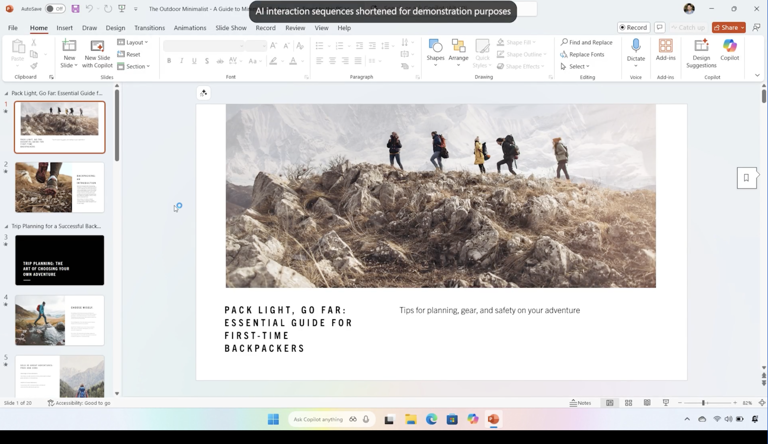This screenshot has width=768, height=444.
Task: Toggle Underline formatting
Action: [194, 61]
